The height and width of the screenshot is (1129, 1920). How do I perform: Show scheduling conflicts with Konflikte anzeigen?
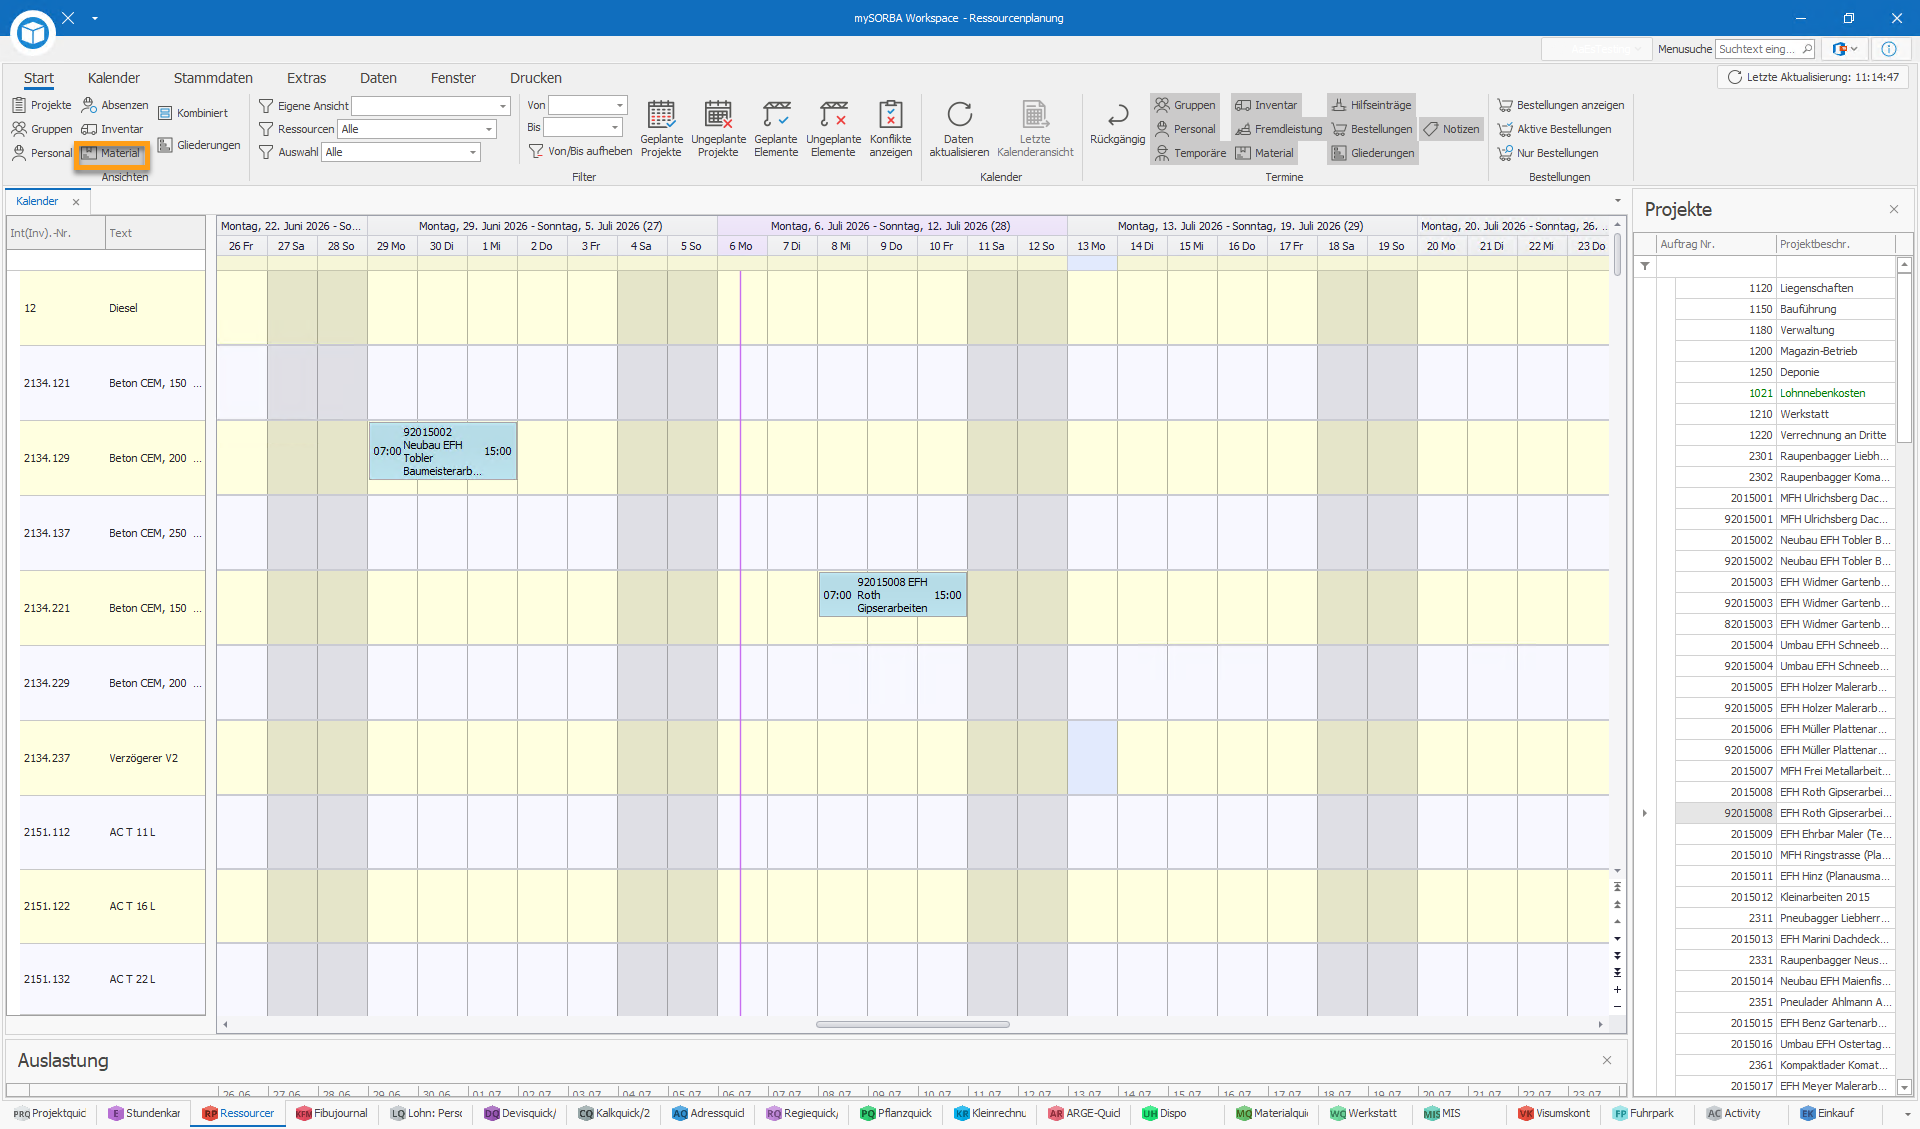890,128
